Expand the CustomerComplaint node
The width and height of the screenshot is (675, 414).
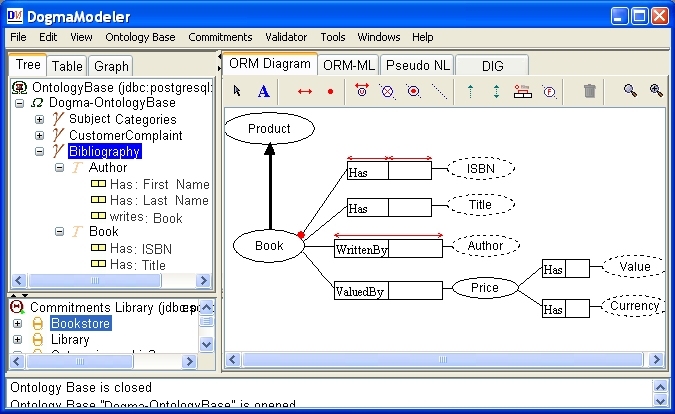coord(39,135)
